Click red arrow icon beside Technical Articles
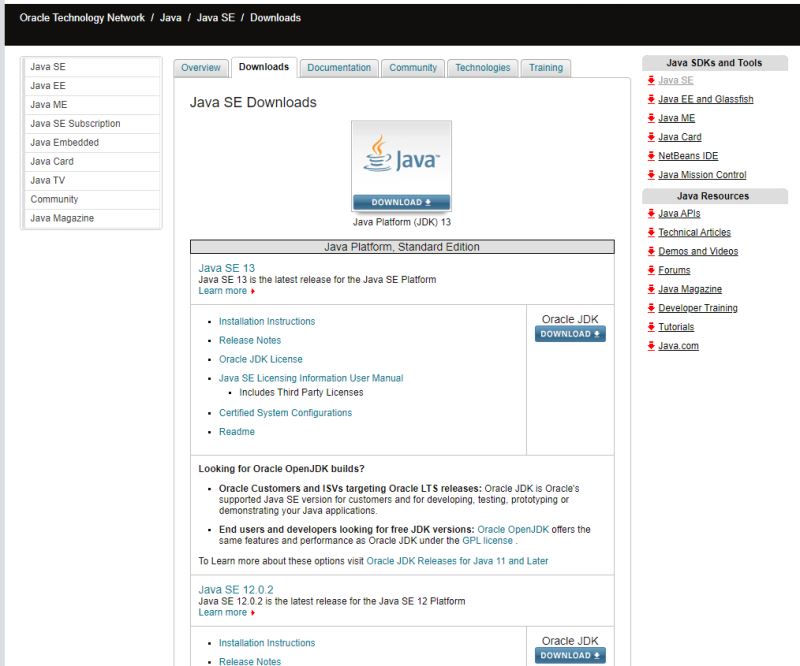 (x=651, y=233)
